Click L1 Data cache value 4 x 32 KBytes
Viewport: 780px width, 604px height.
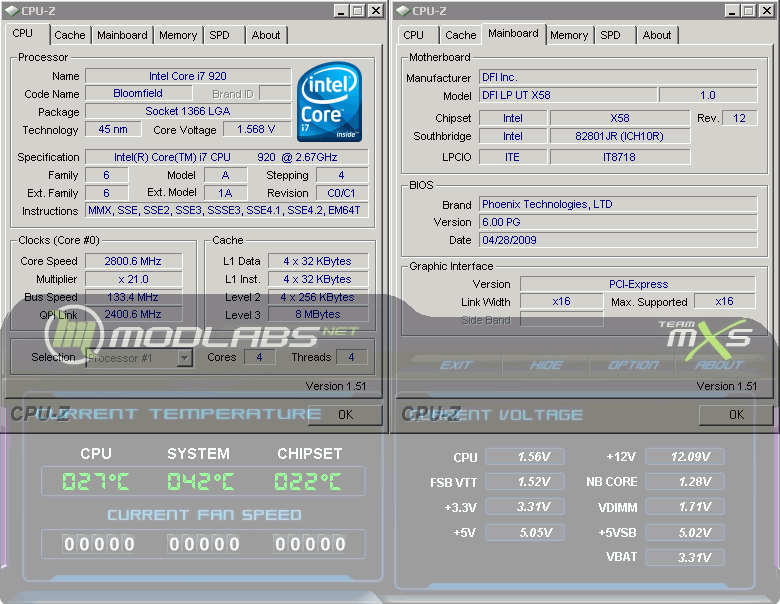point(318,261)
